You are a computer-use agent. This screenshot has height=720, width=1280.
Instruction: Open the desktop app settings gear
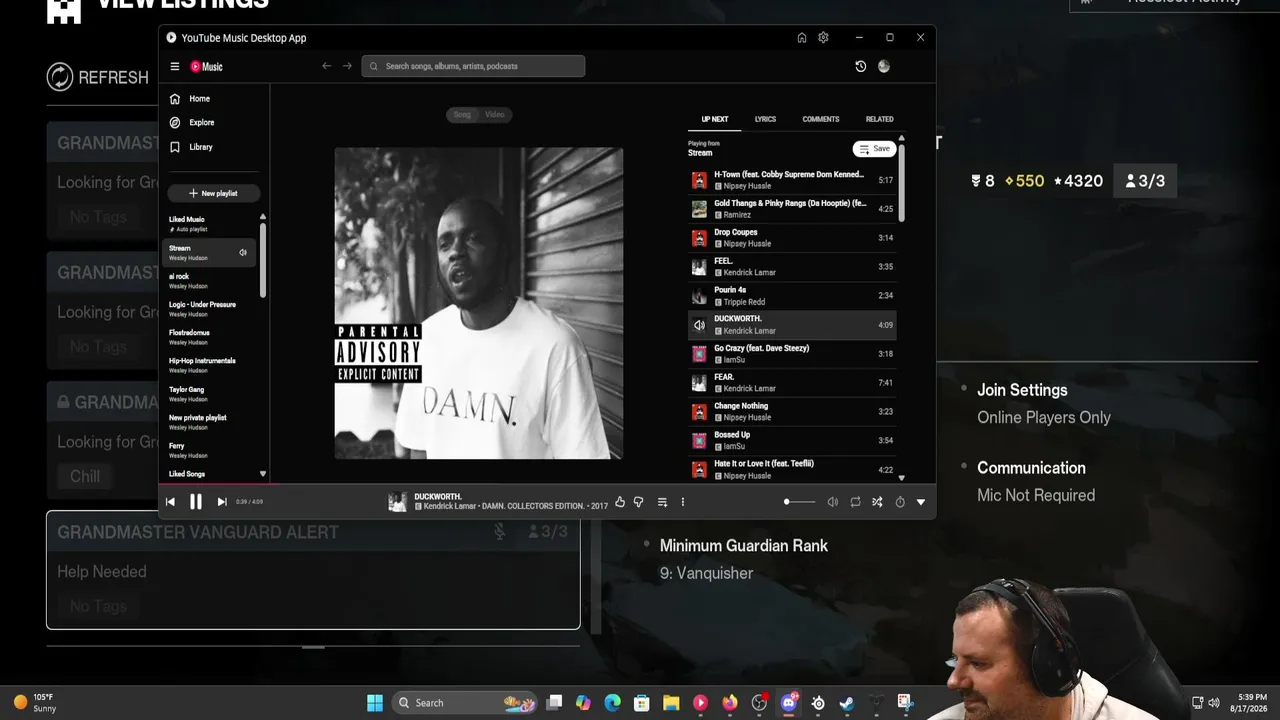tap(823, 38)
